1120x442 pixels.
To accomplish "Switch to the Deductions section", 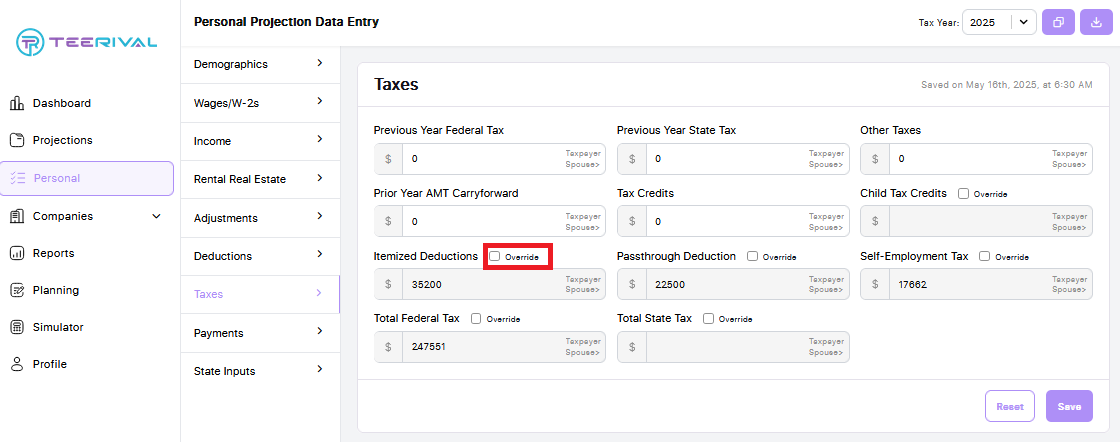I will [260, 256].
